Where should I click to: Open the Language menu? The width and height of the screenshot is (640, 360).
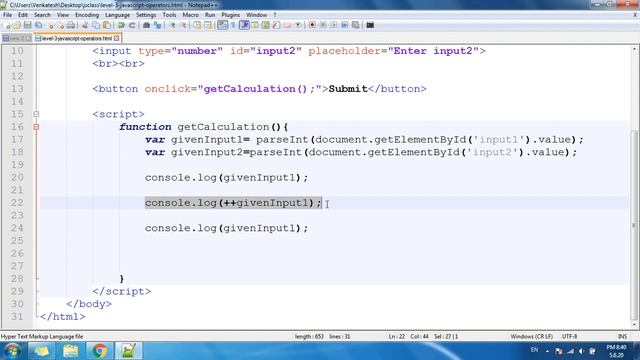click(x=117, y=15)
